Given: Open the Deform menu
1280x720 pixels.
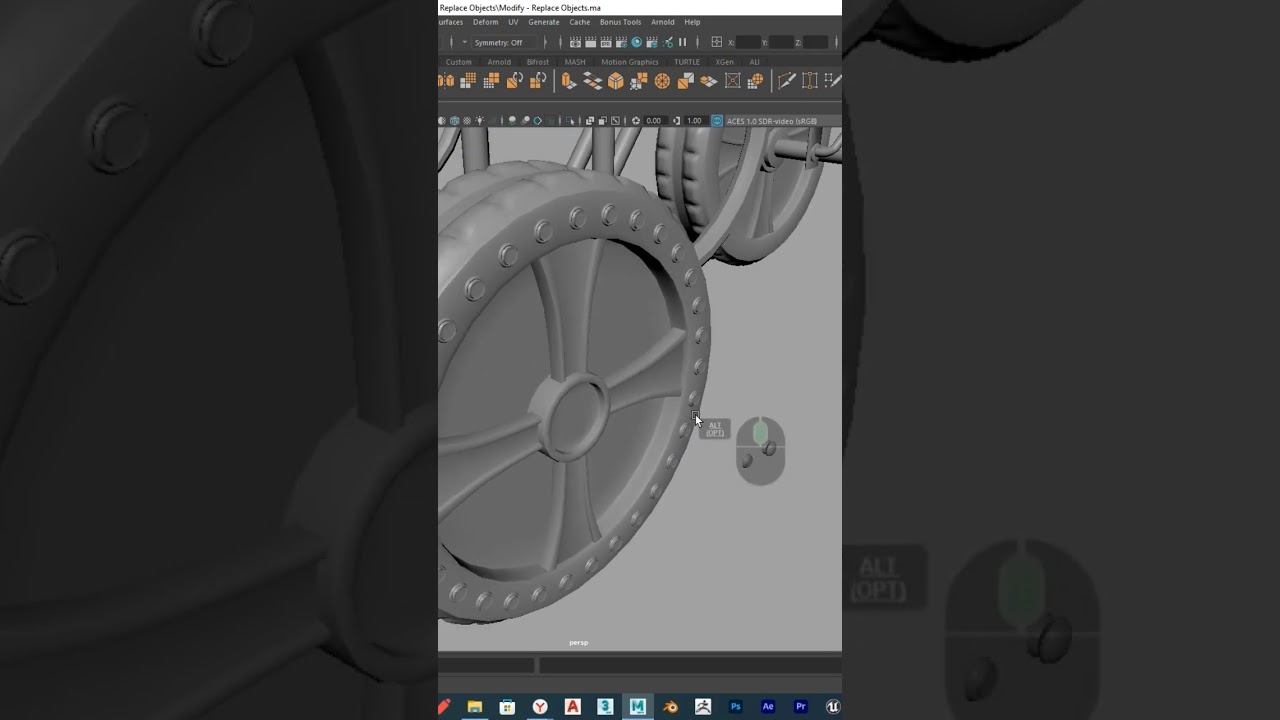Looking at the screenshot, I should pos(485,22).
